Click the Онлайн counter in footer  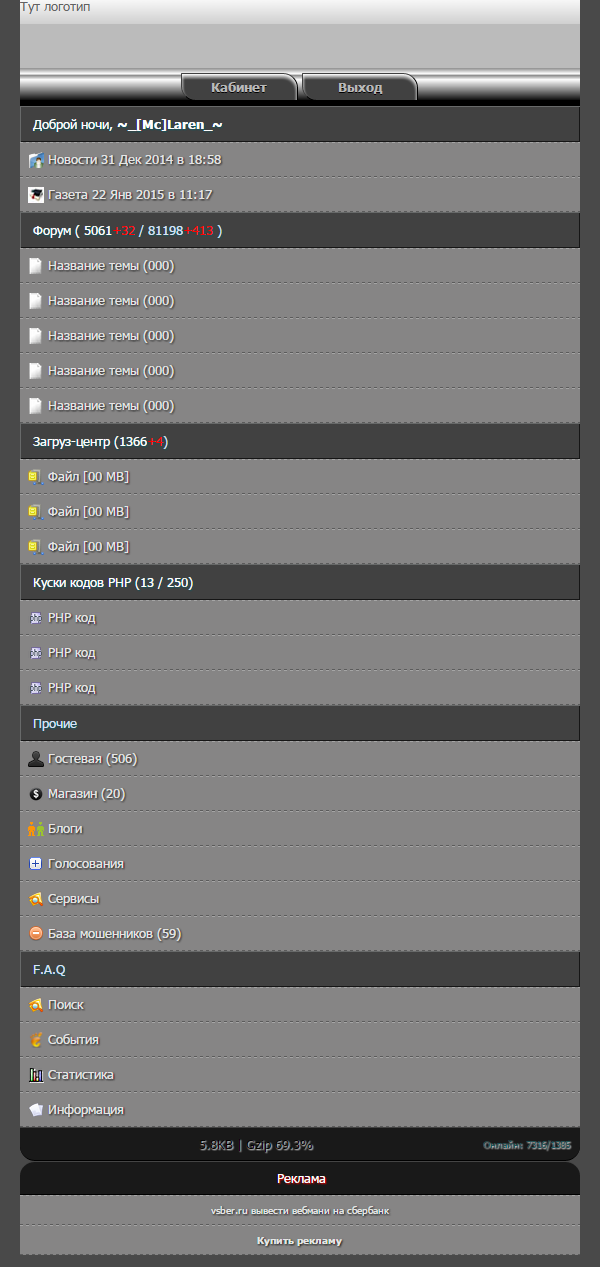pyautogui.click(x=527, y=1146)
